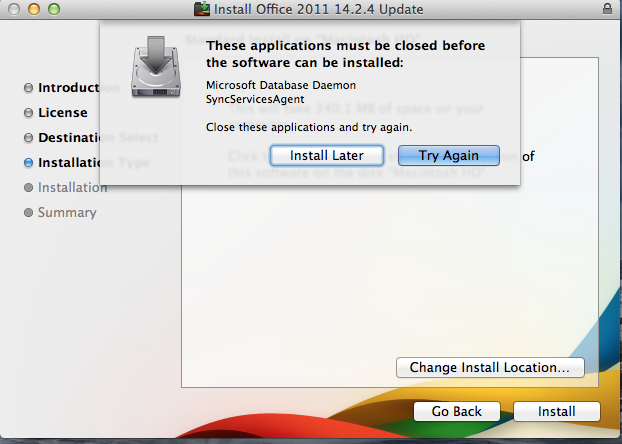Click the grey Installation step bullet
This screenshot has height=444, width=622.
(x=28, y=187)
